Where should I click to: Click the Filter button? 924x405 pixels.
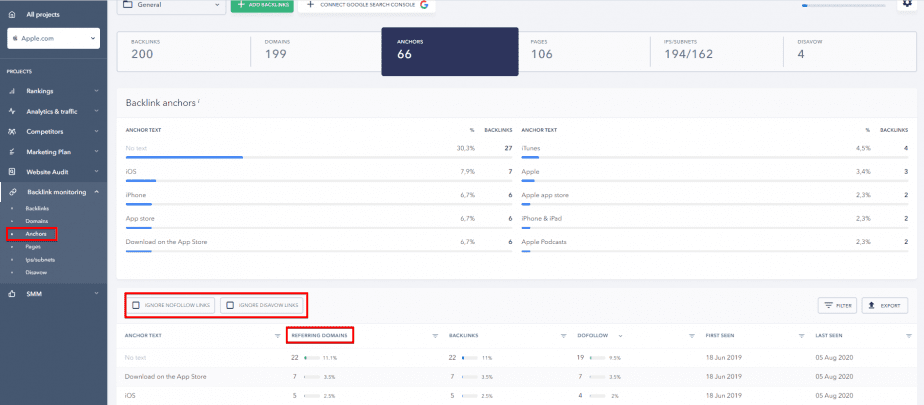[837, 305]
